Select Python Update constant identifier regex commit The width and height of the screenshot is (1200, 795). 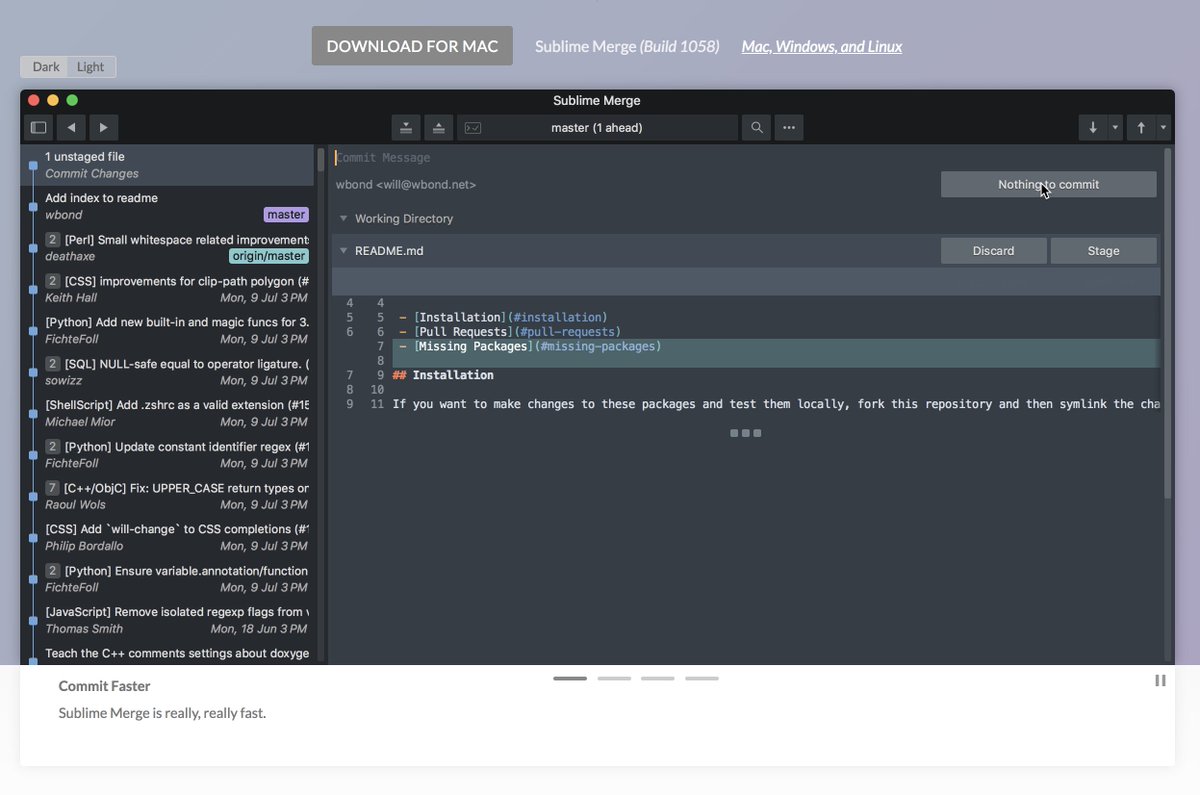pyautogui.click(x=168, y=455)
